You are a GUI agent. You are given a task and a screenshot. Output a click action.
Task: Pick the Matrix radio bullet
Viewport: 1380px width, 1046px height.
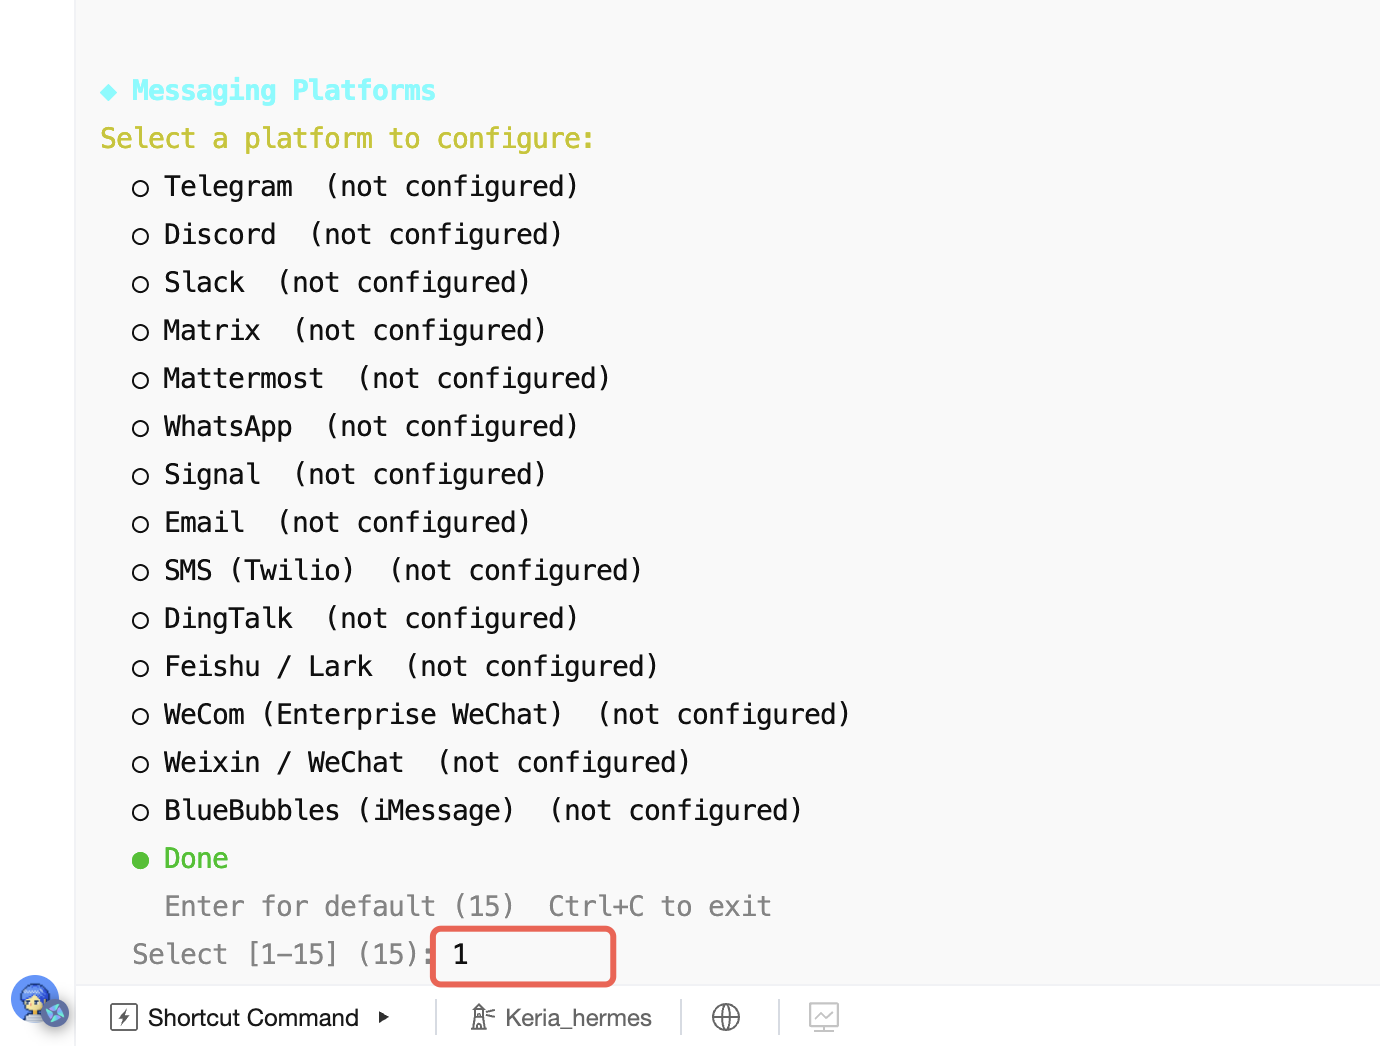141,332
